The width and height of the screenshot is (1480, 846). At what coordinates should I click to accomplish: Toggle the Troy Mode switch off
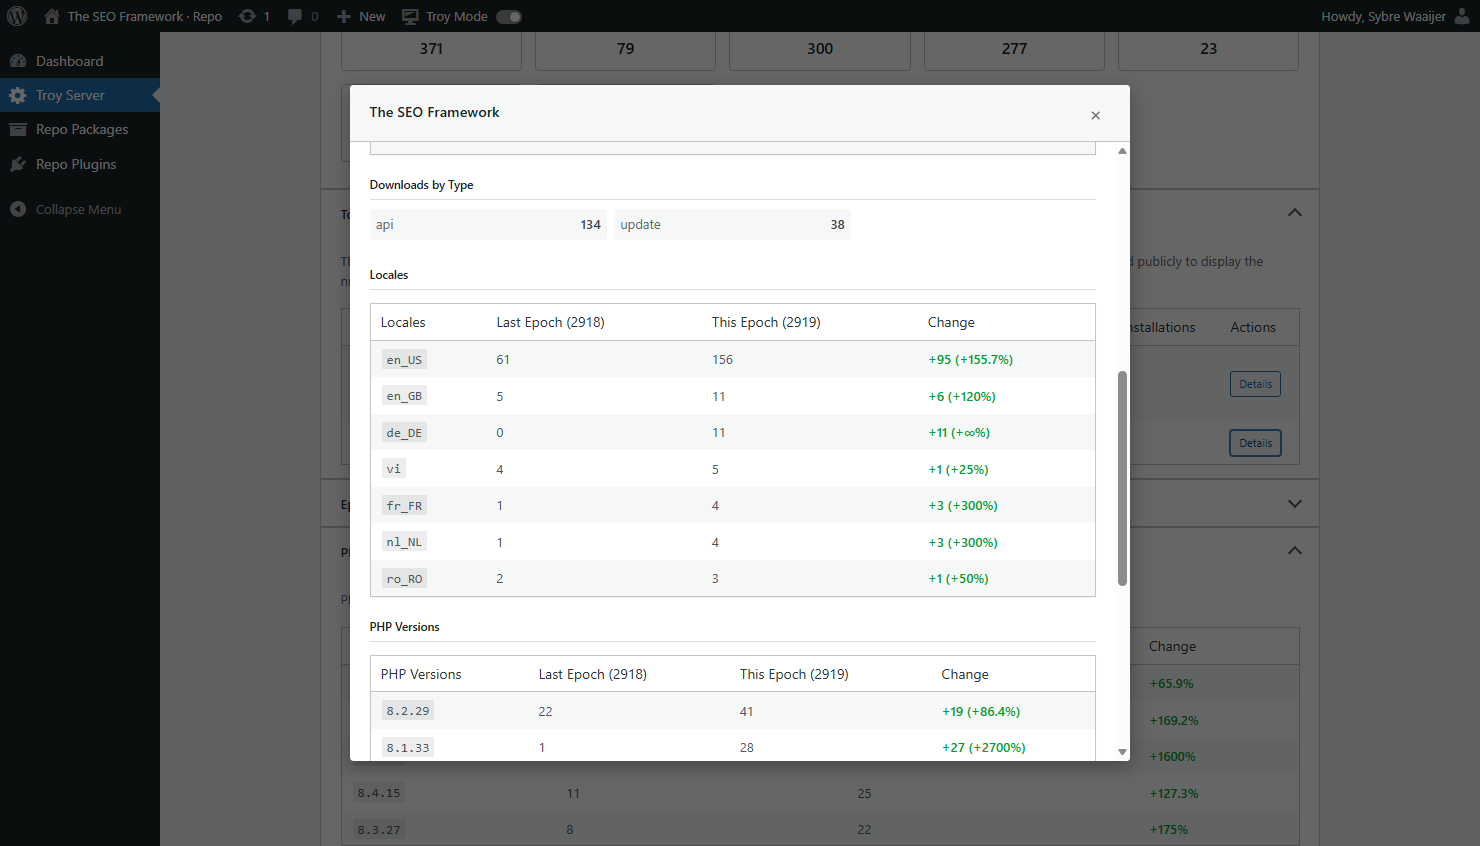tap(509, 16)
